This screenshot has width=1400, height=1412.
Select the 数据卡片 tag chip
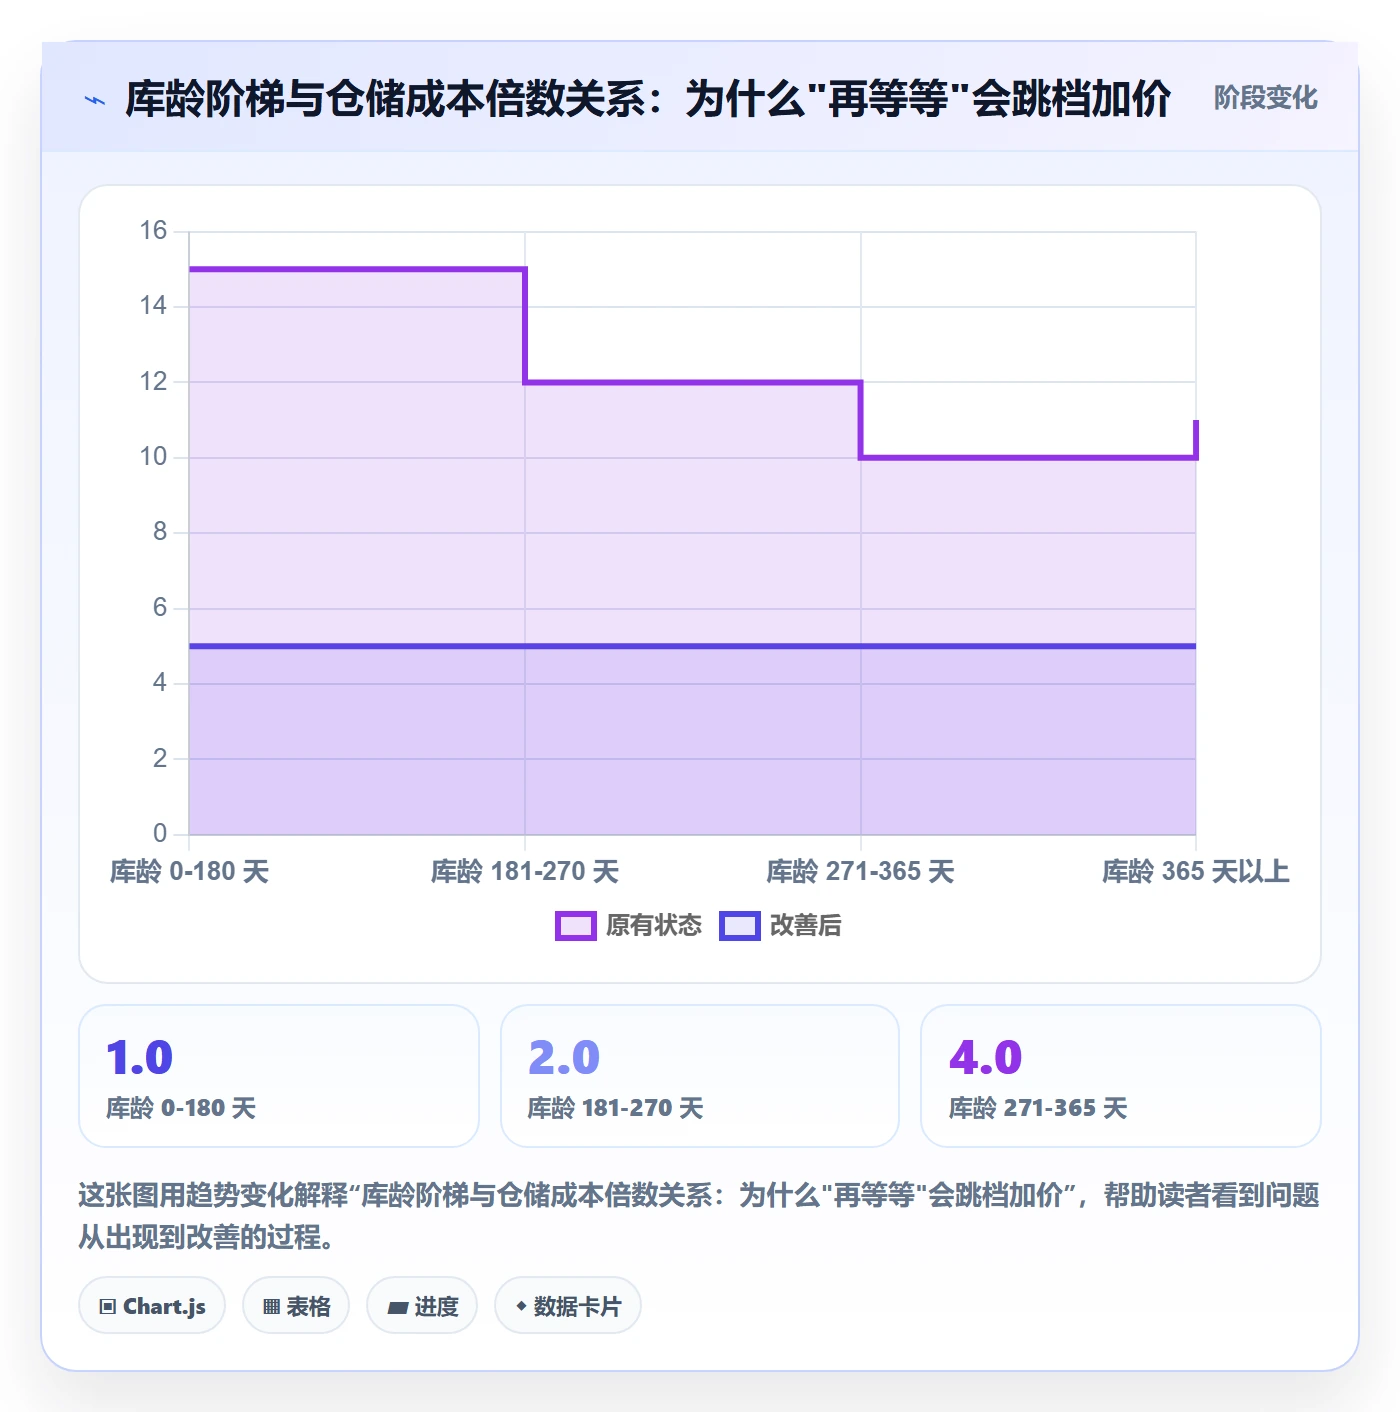point(568,1306)
